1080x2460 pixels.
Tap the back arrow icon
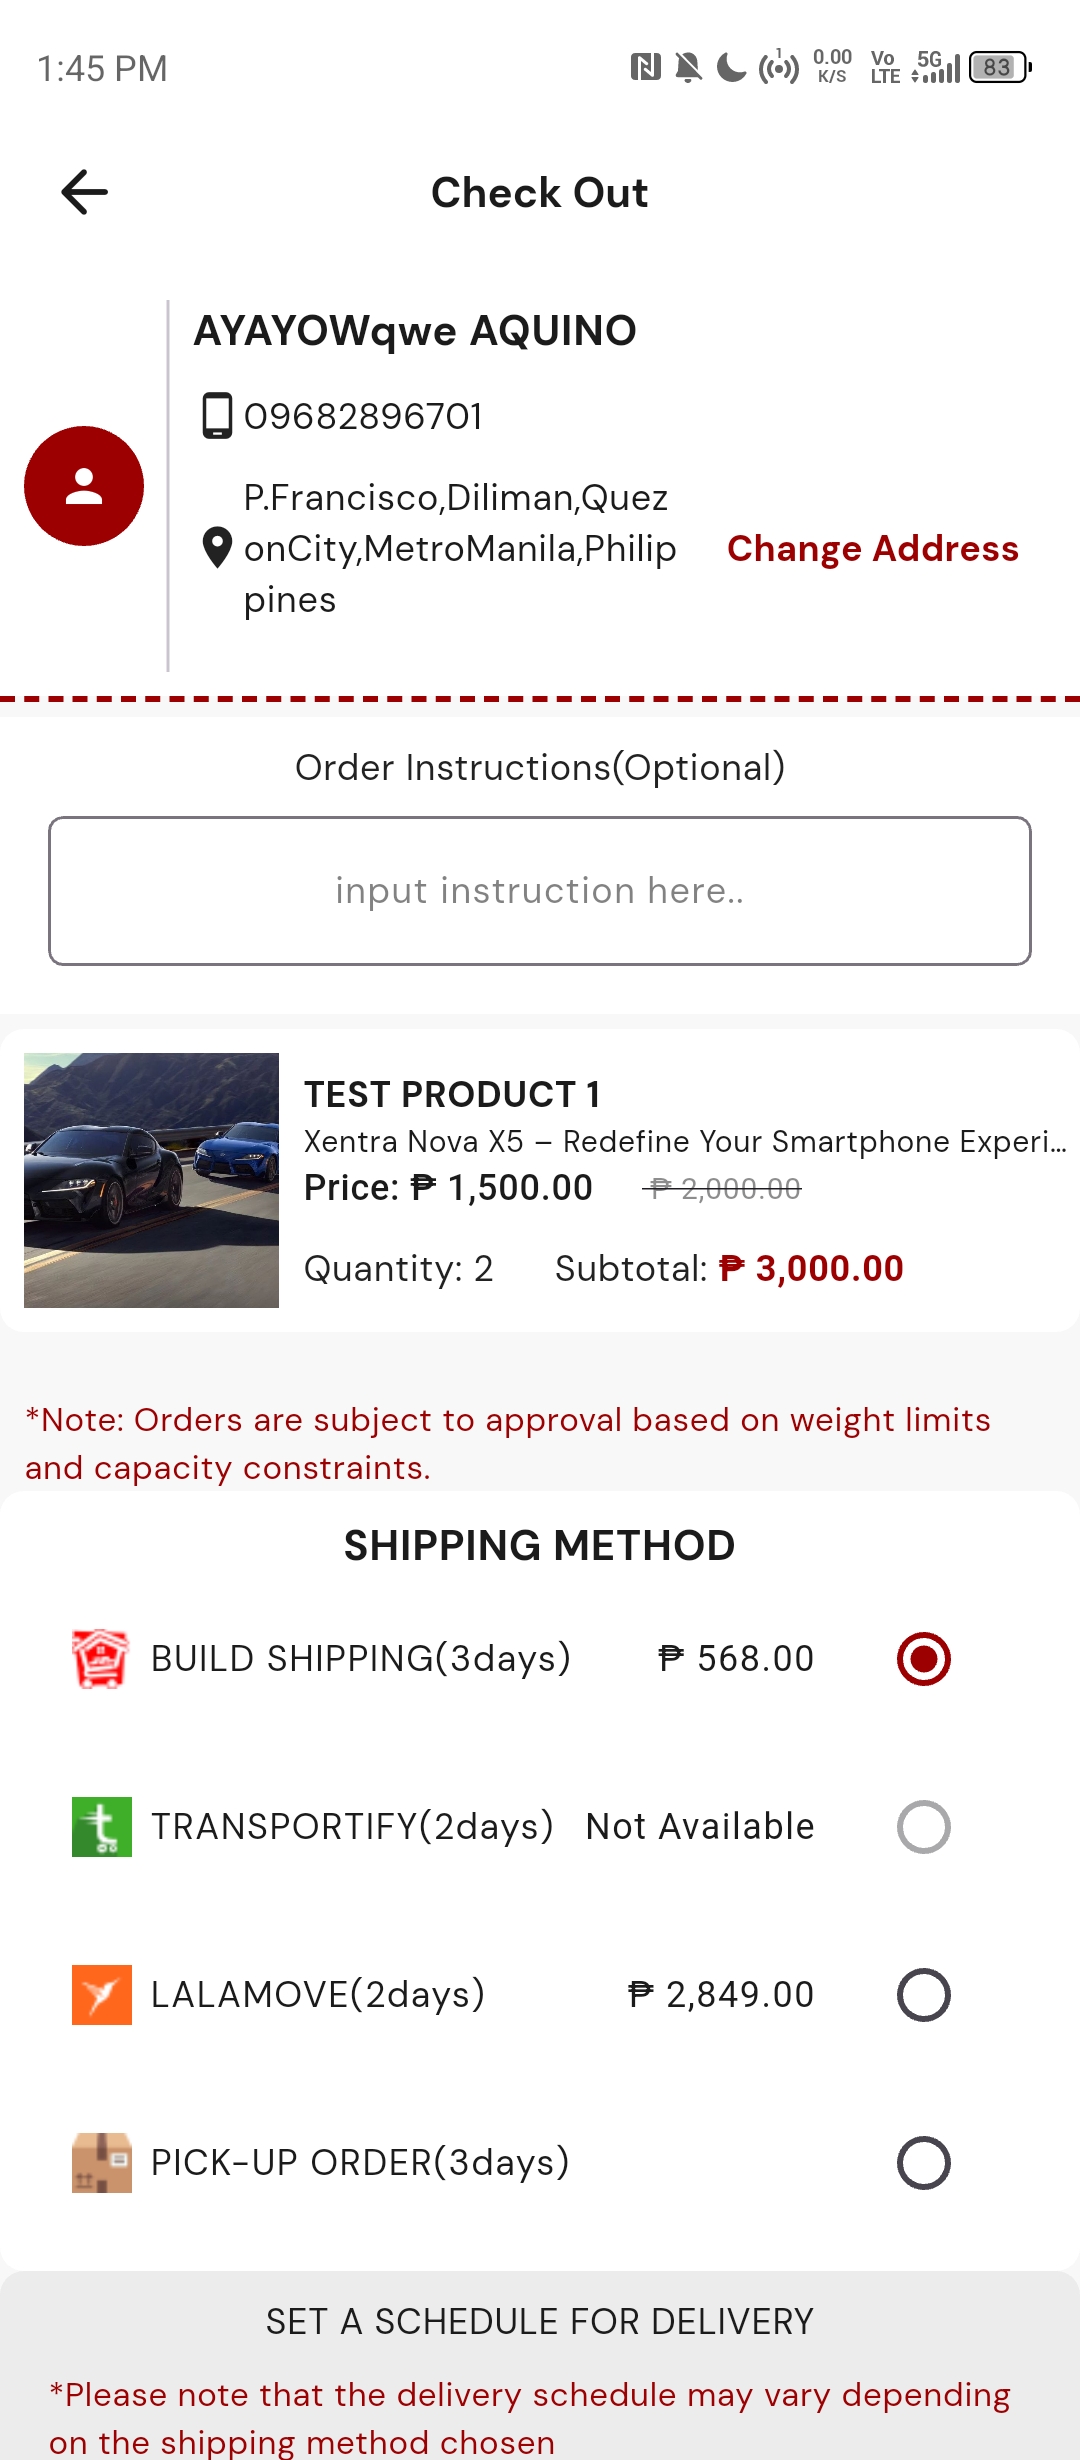click(x=85, y=192)
